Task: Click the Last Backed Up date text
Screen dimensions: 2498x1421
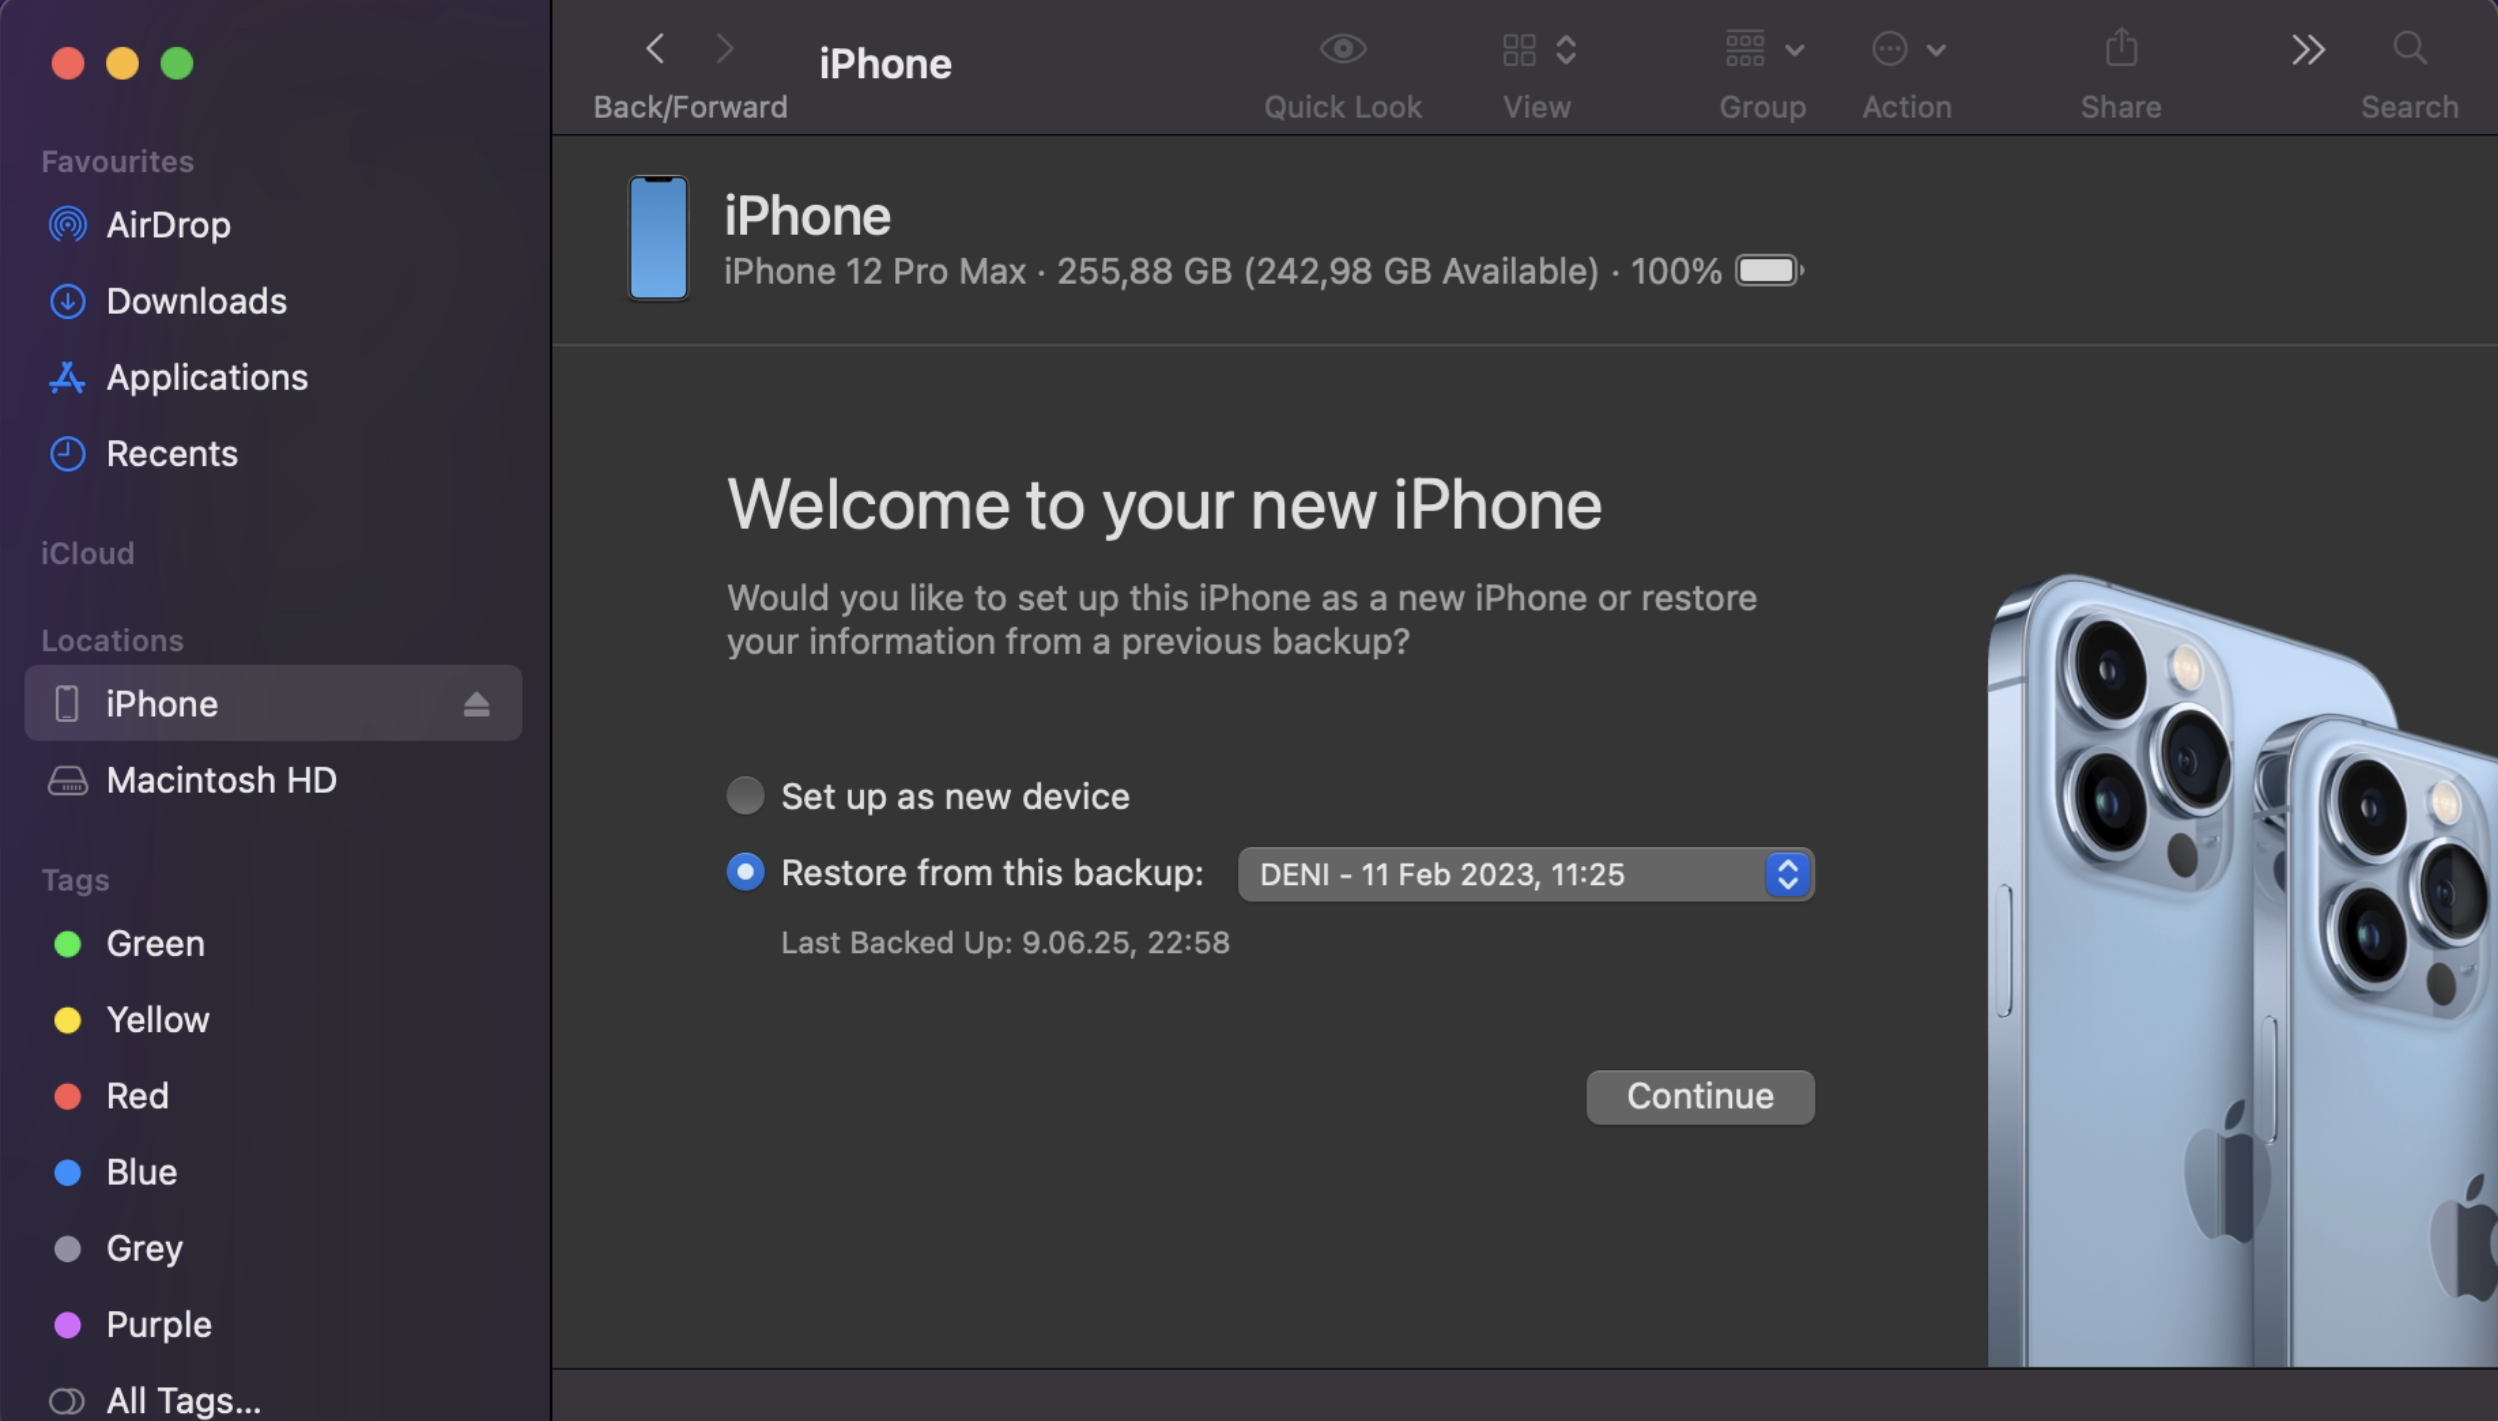Action: click(1005, 943)
